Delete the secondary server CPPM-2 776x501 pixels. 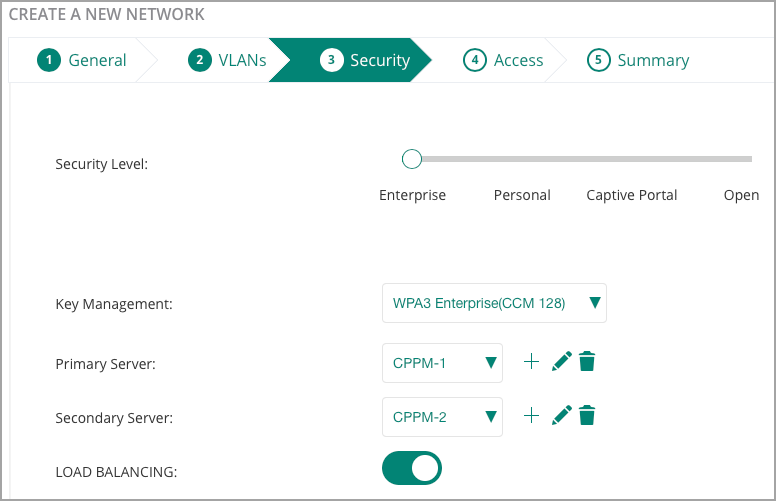[x=587, y=415]
